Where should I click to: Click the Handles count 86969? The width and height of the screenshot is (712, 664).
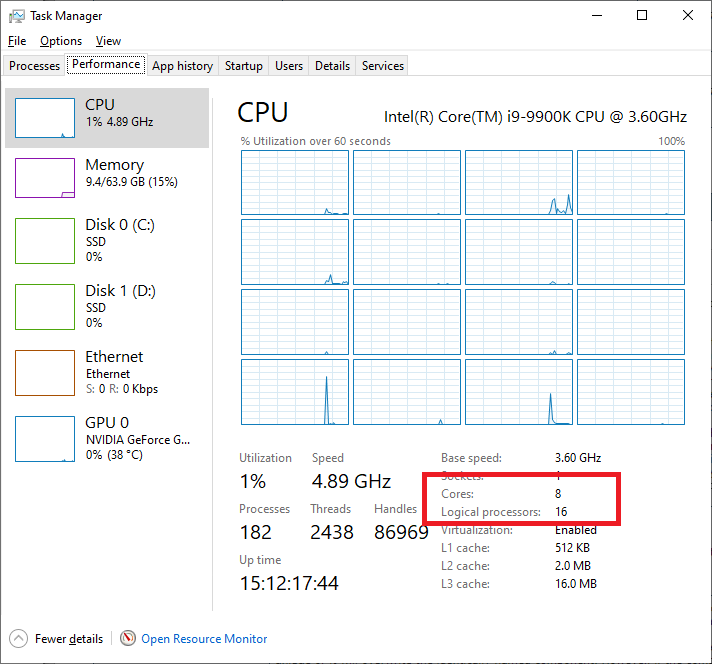point(401,532)
